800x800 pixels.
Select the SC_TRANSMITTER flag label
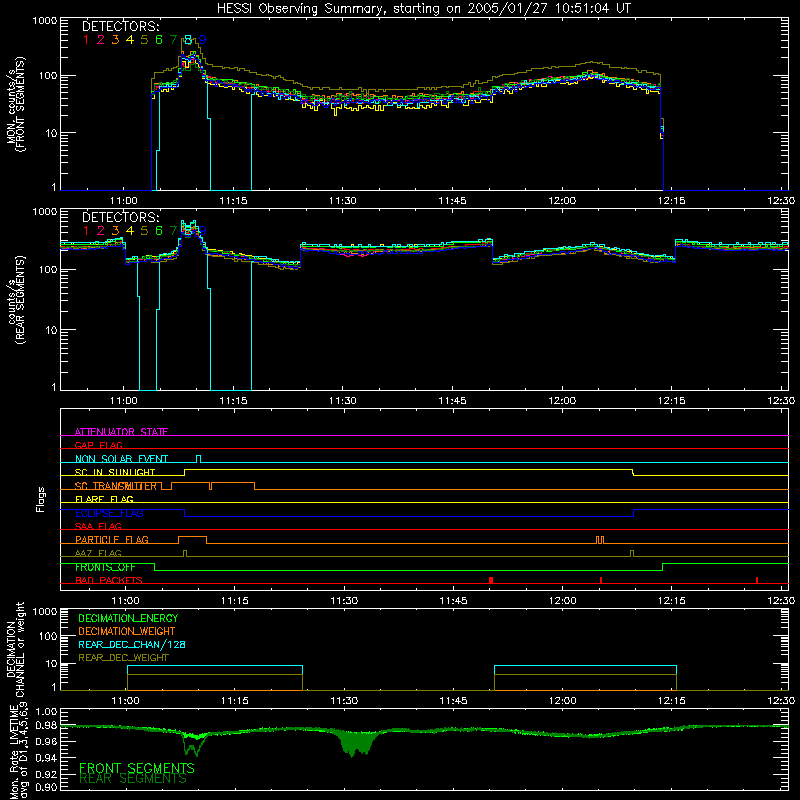click(x=116, y=485)
